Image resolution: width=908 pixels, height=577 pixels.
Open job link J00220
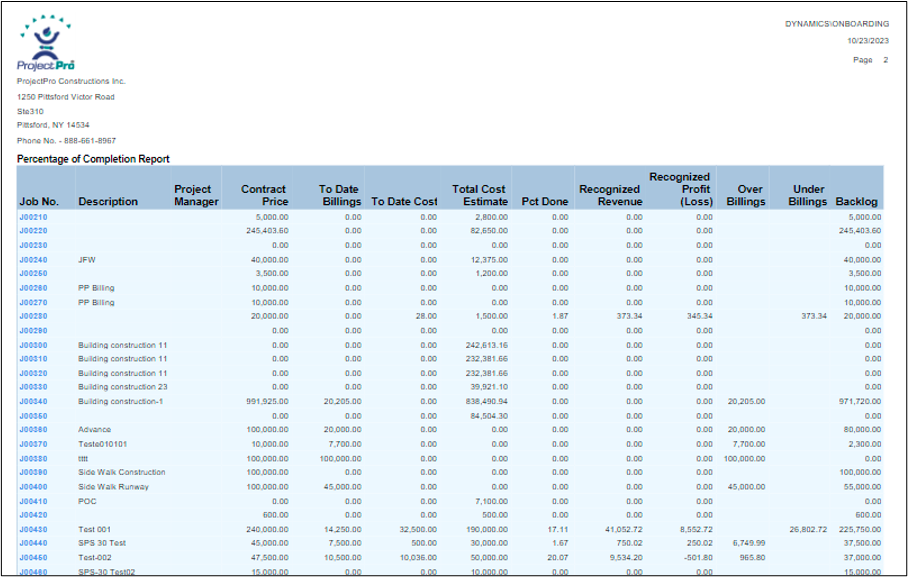tap(32, 230)
